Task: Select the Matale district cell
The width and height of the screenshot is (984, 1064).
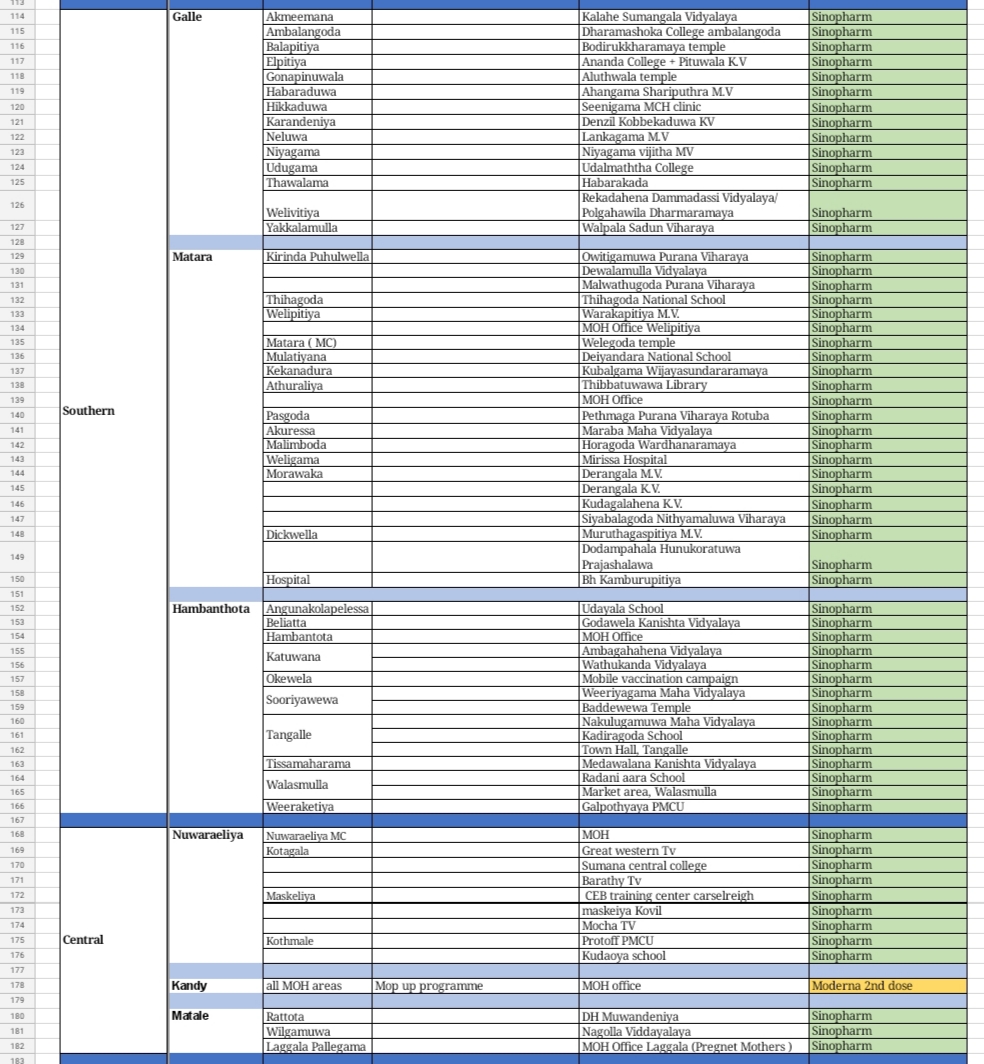Action: click(x=215, y=1031)
